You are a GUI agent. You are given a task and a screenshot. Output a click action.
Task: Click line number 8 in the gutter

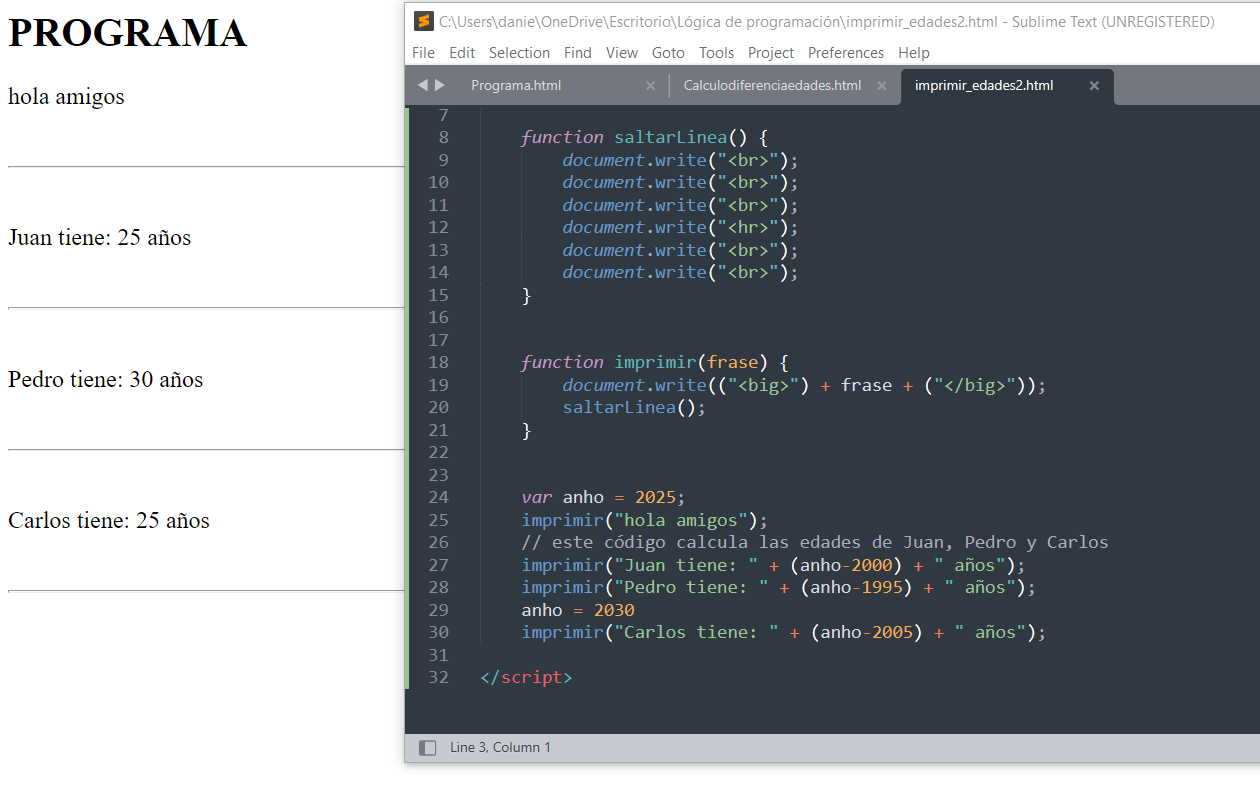coord(443,137)
